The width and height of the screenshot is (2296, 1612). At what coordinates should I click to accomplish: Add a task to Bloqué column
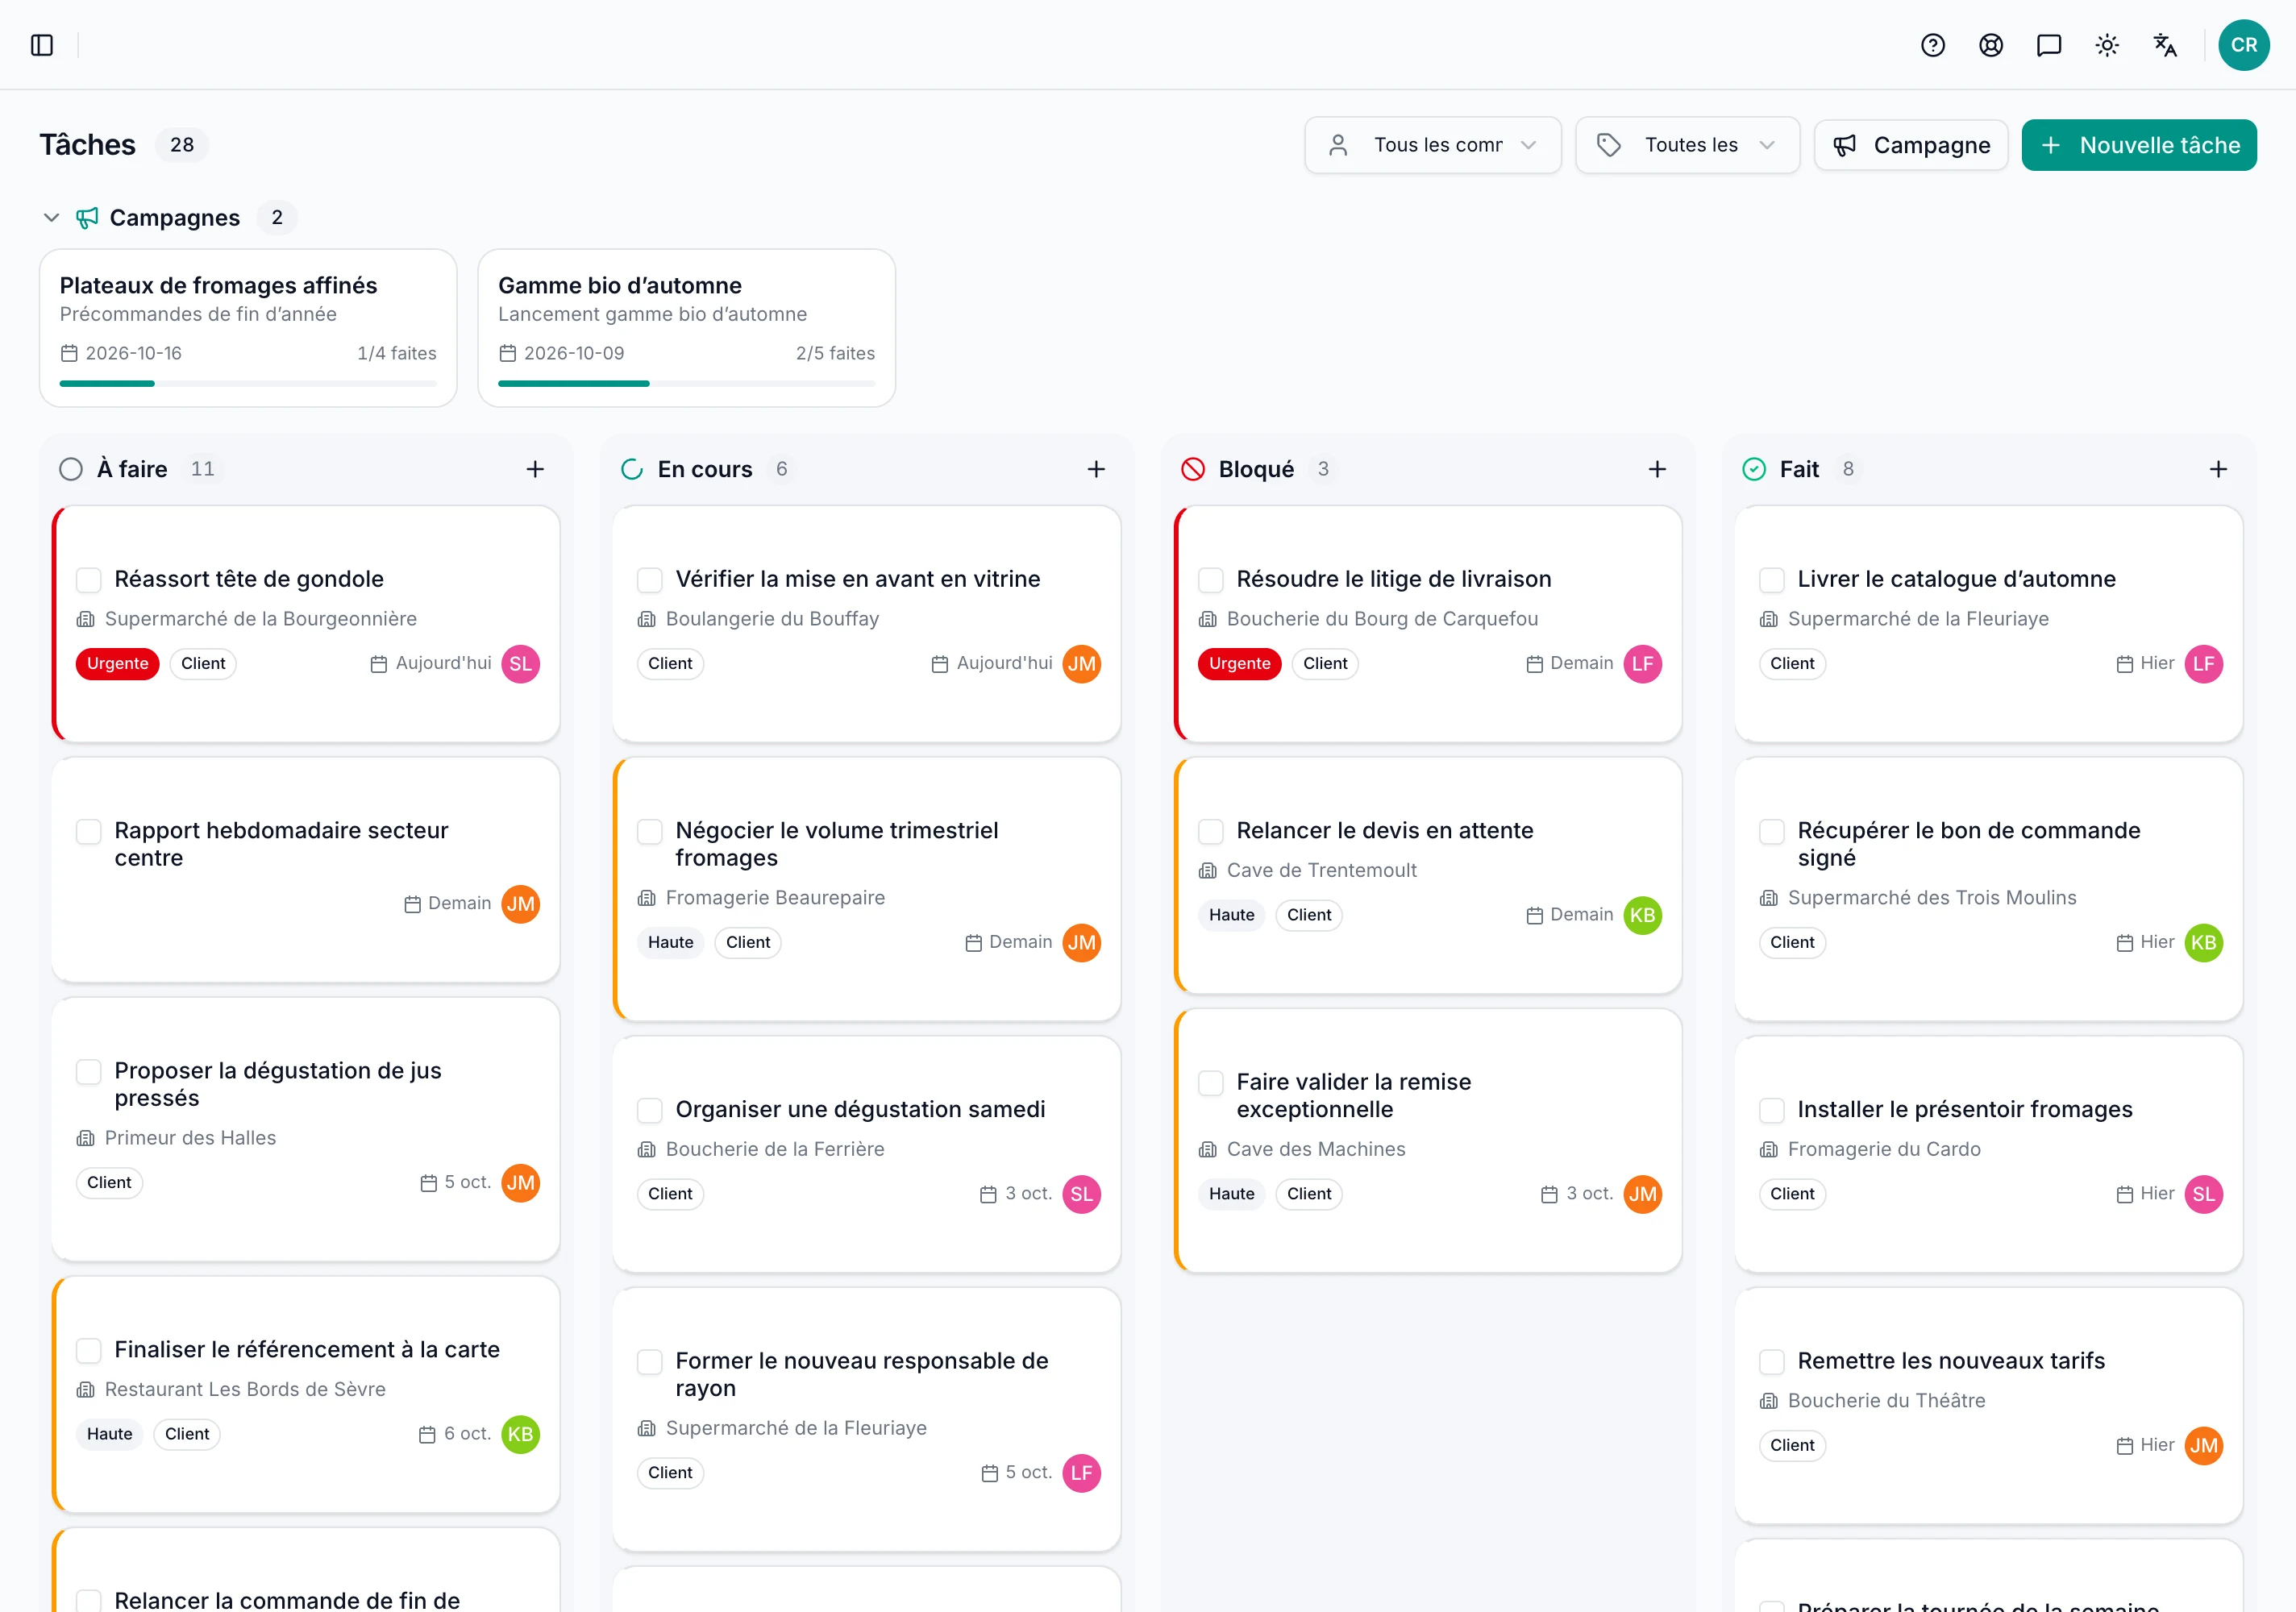pos(1657,469)
